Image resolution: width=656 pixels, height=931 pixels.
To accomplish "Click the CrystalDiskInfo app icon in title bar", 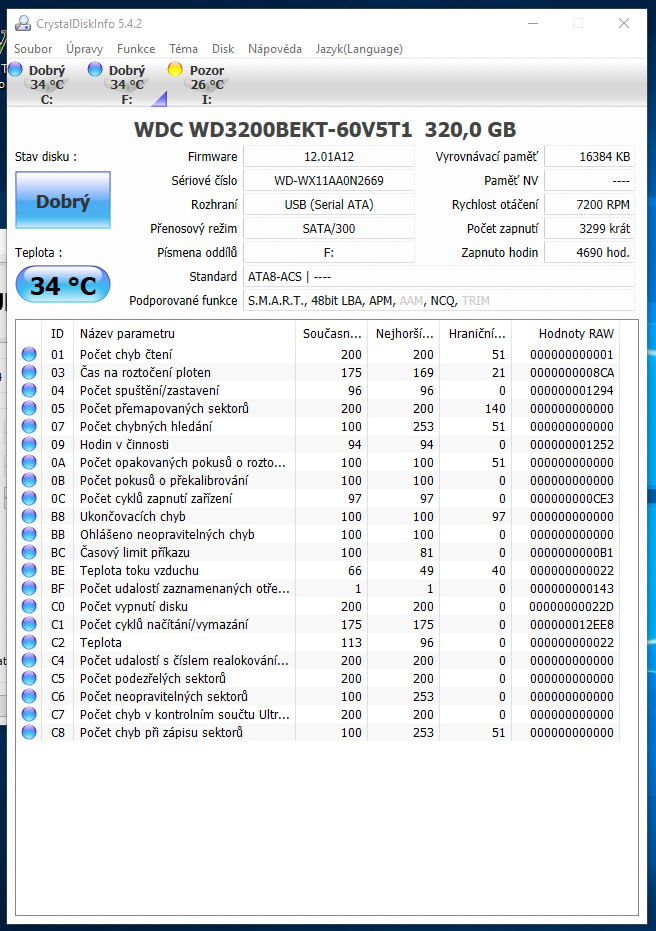I will 23,23.
